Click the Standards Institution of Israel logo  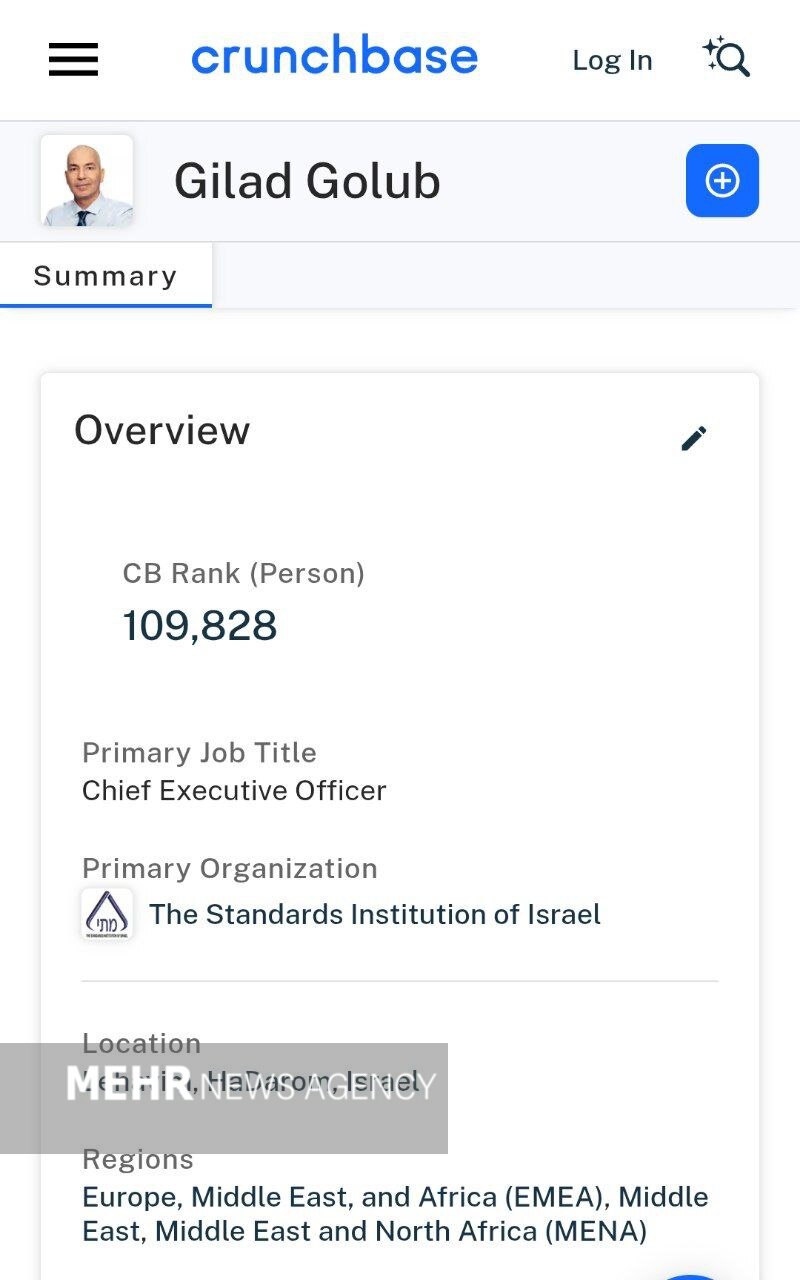tap(107, 913)
